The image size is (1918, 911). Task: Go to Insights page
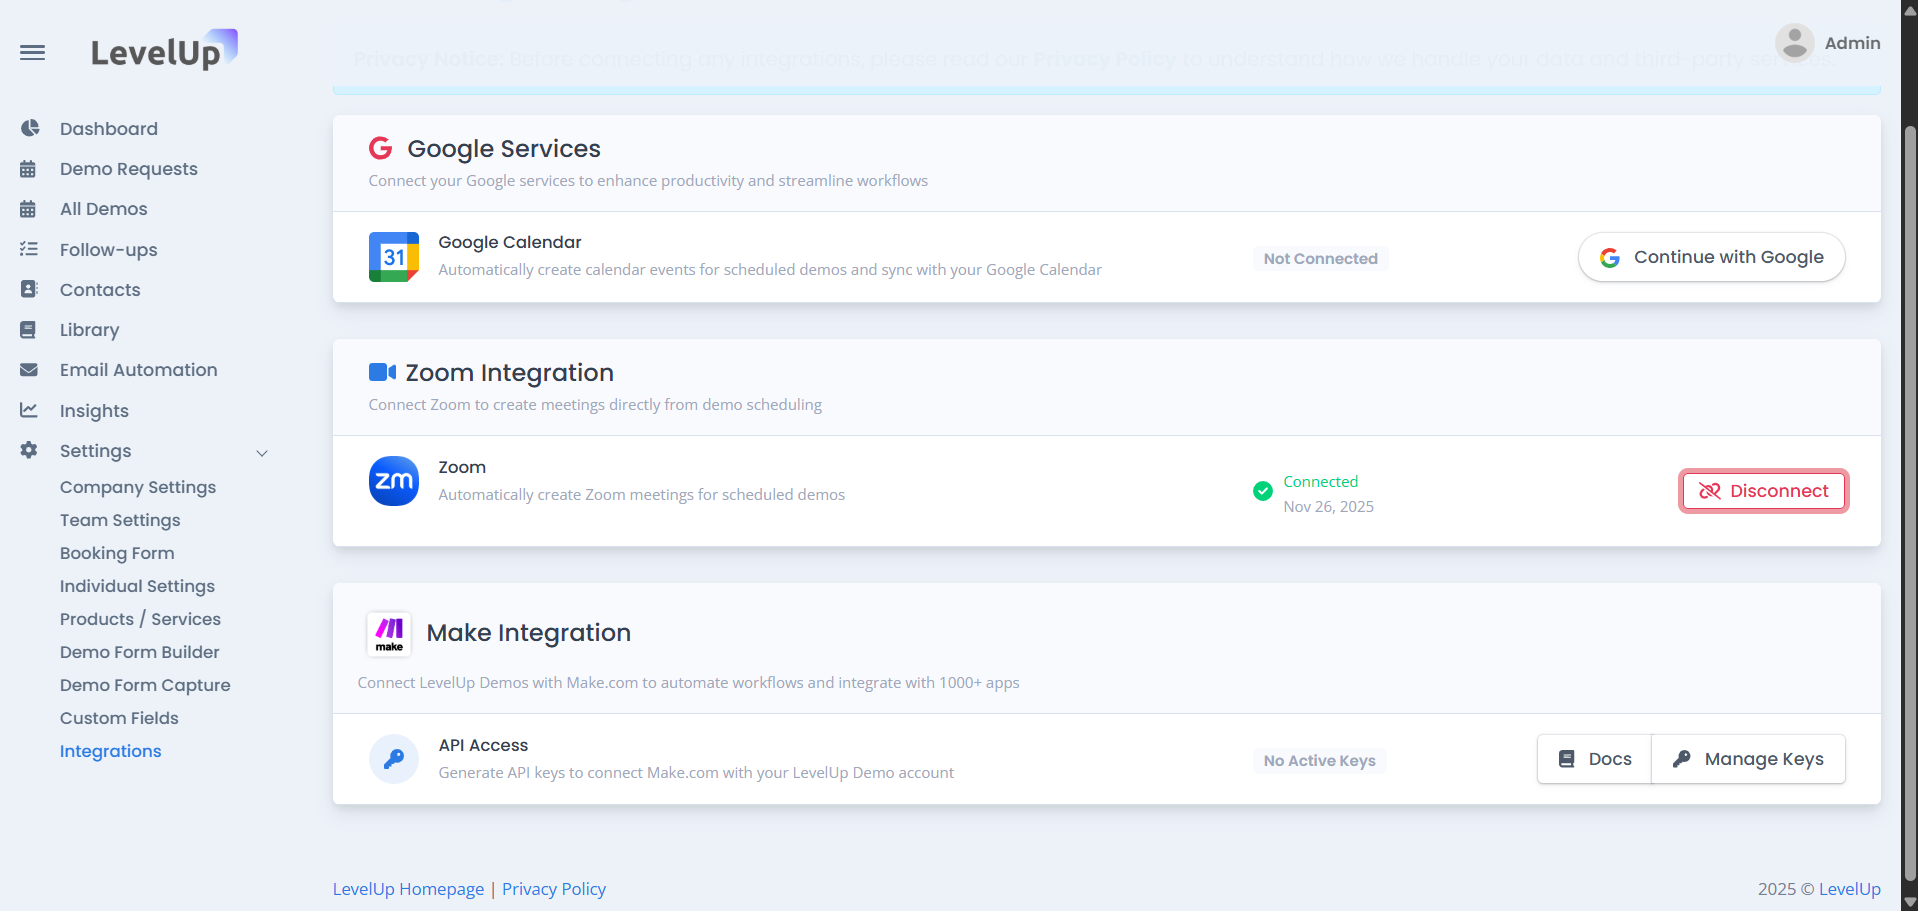coord(94,411)
